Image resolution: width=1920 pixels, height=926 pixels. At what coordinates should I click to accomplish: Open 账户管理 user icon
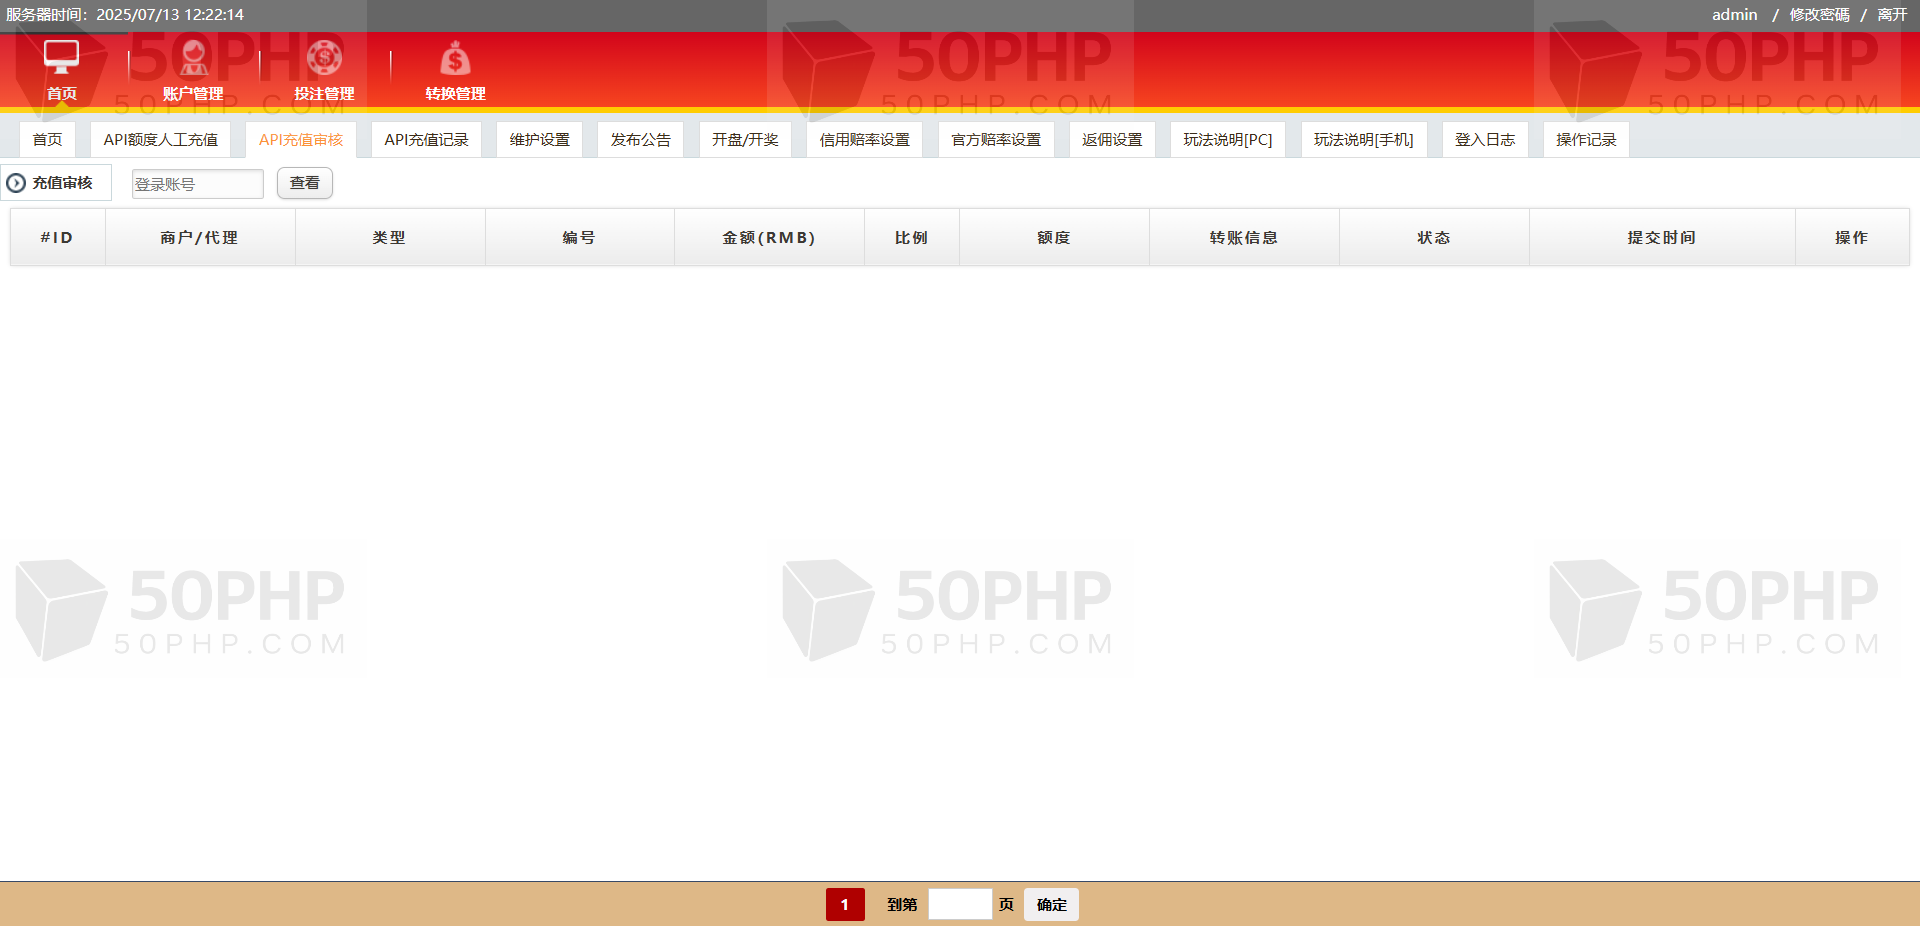193,58
